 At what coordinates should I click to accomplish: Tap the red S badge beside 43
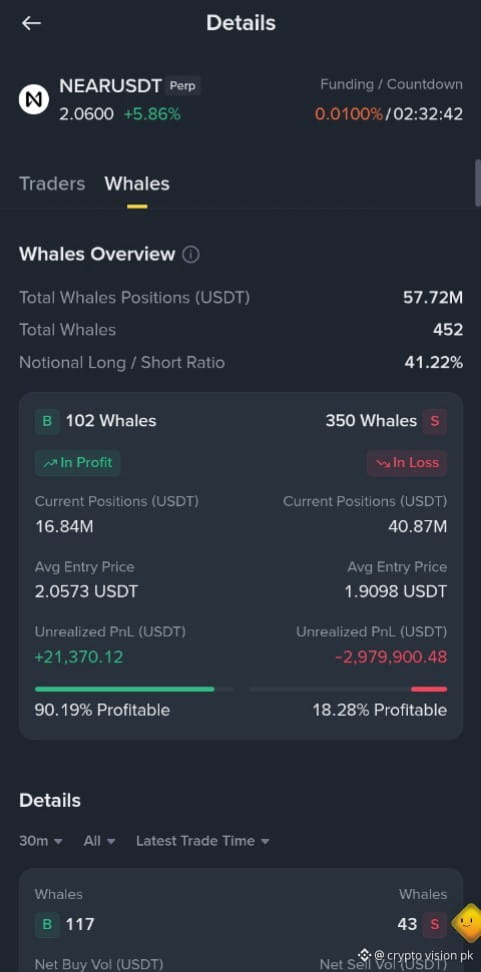[x=435, y=925]
